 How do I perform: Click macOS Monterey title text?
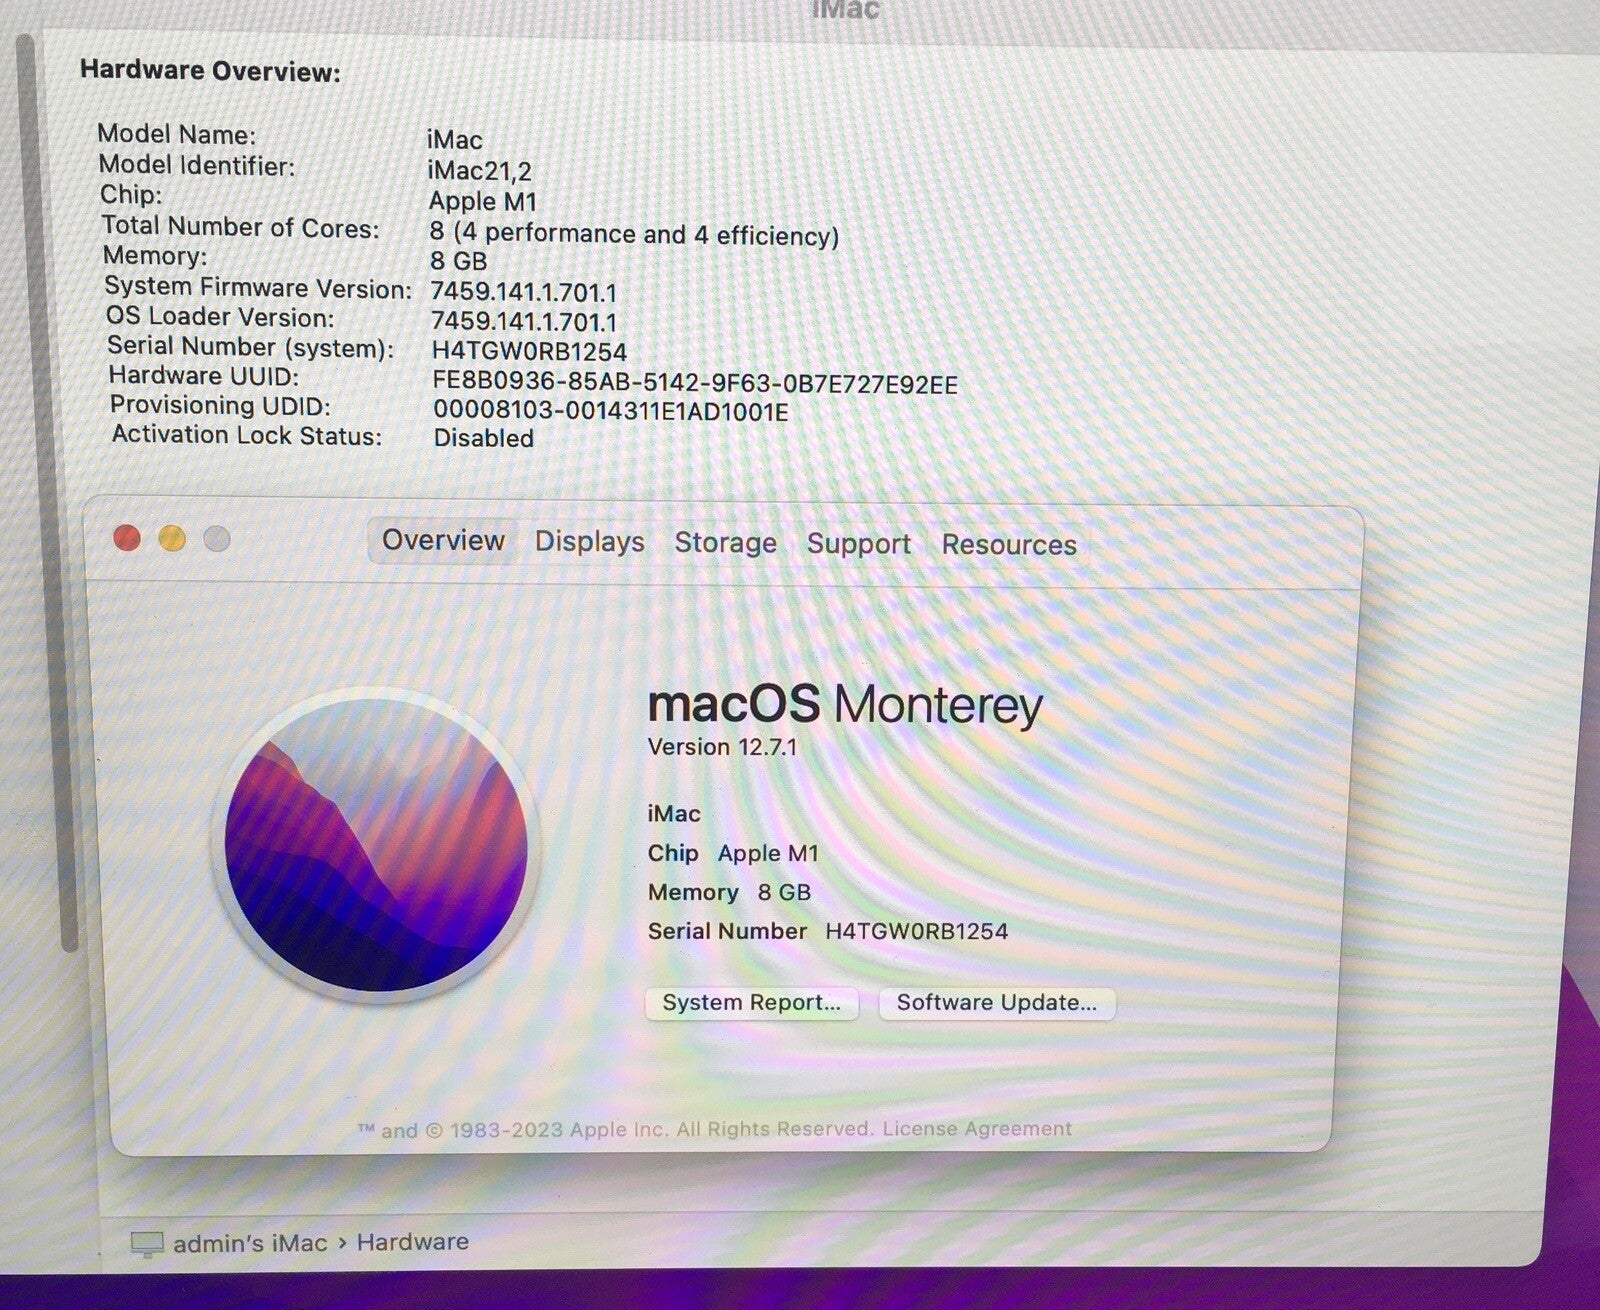coord(845,705)
